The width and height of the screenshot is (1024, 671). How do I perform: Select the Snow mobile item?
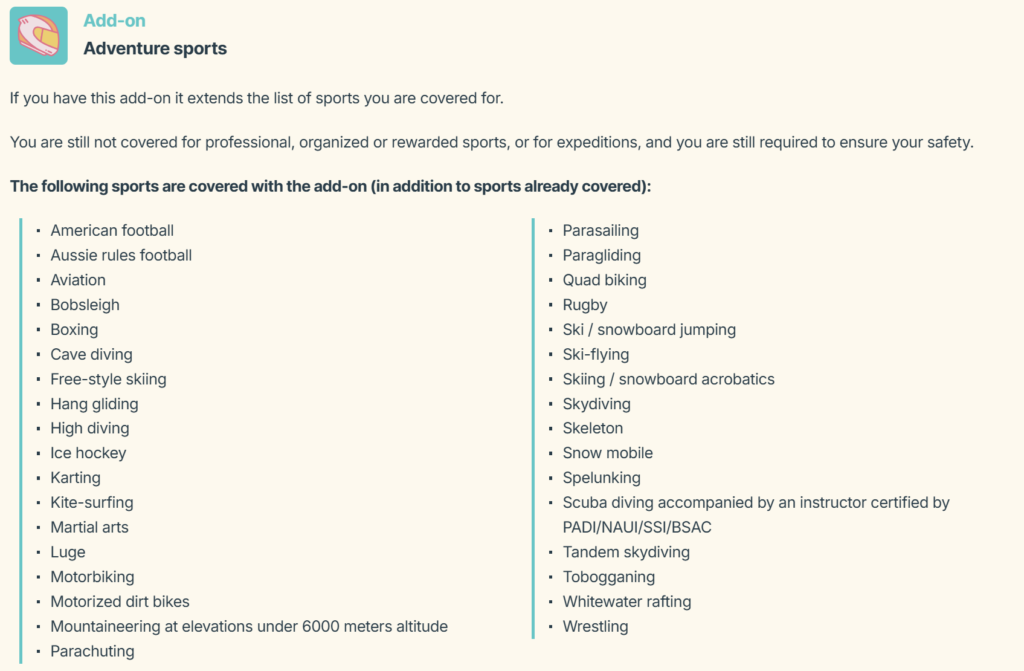click(607, 453)
